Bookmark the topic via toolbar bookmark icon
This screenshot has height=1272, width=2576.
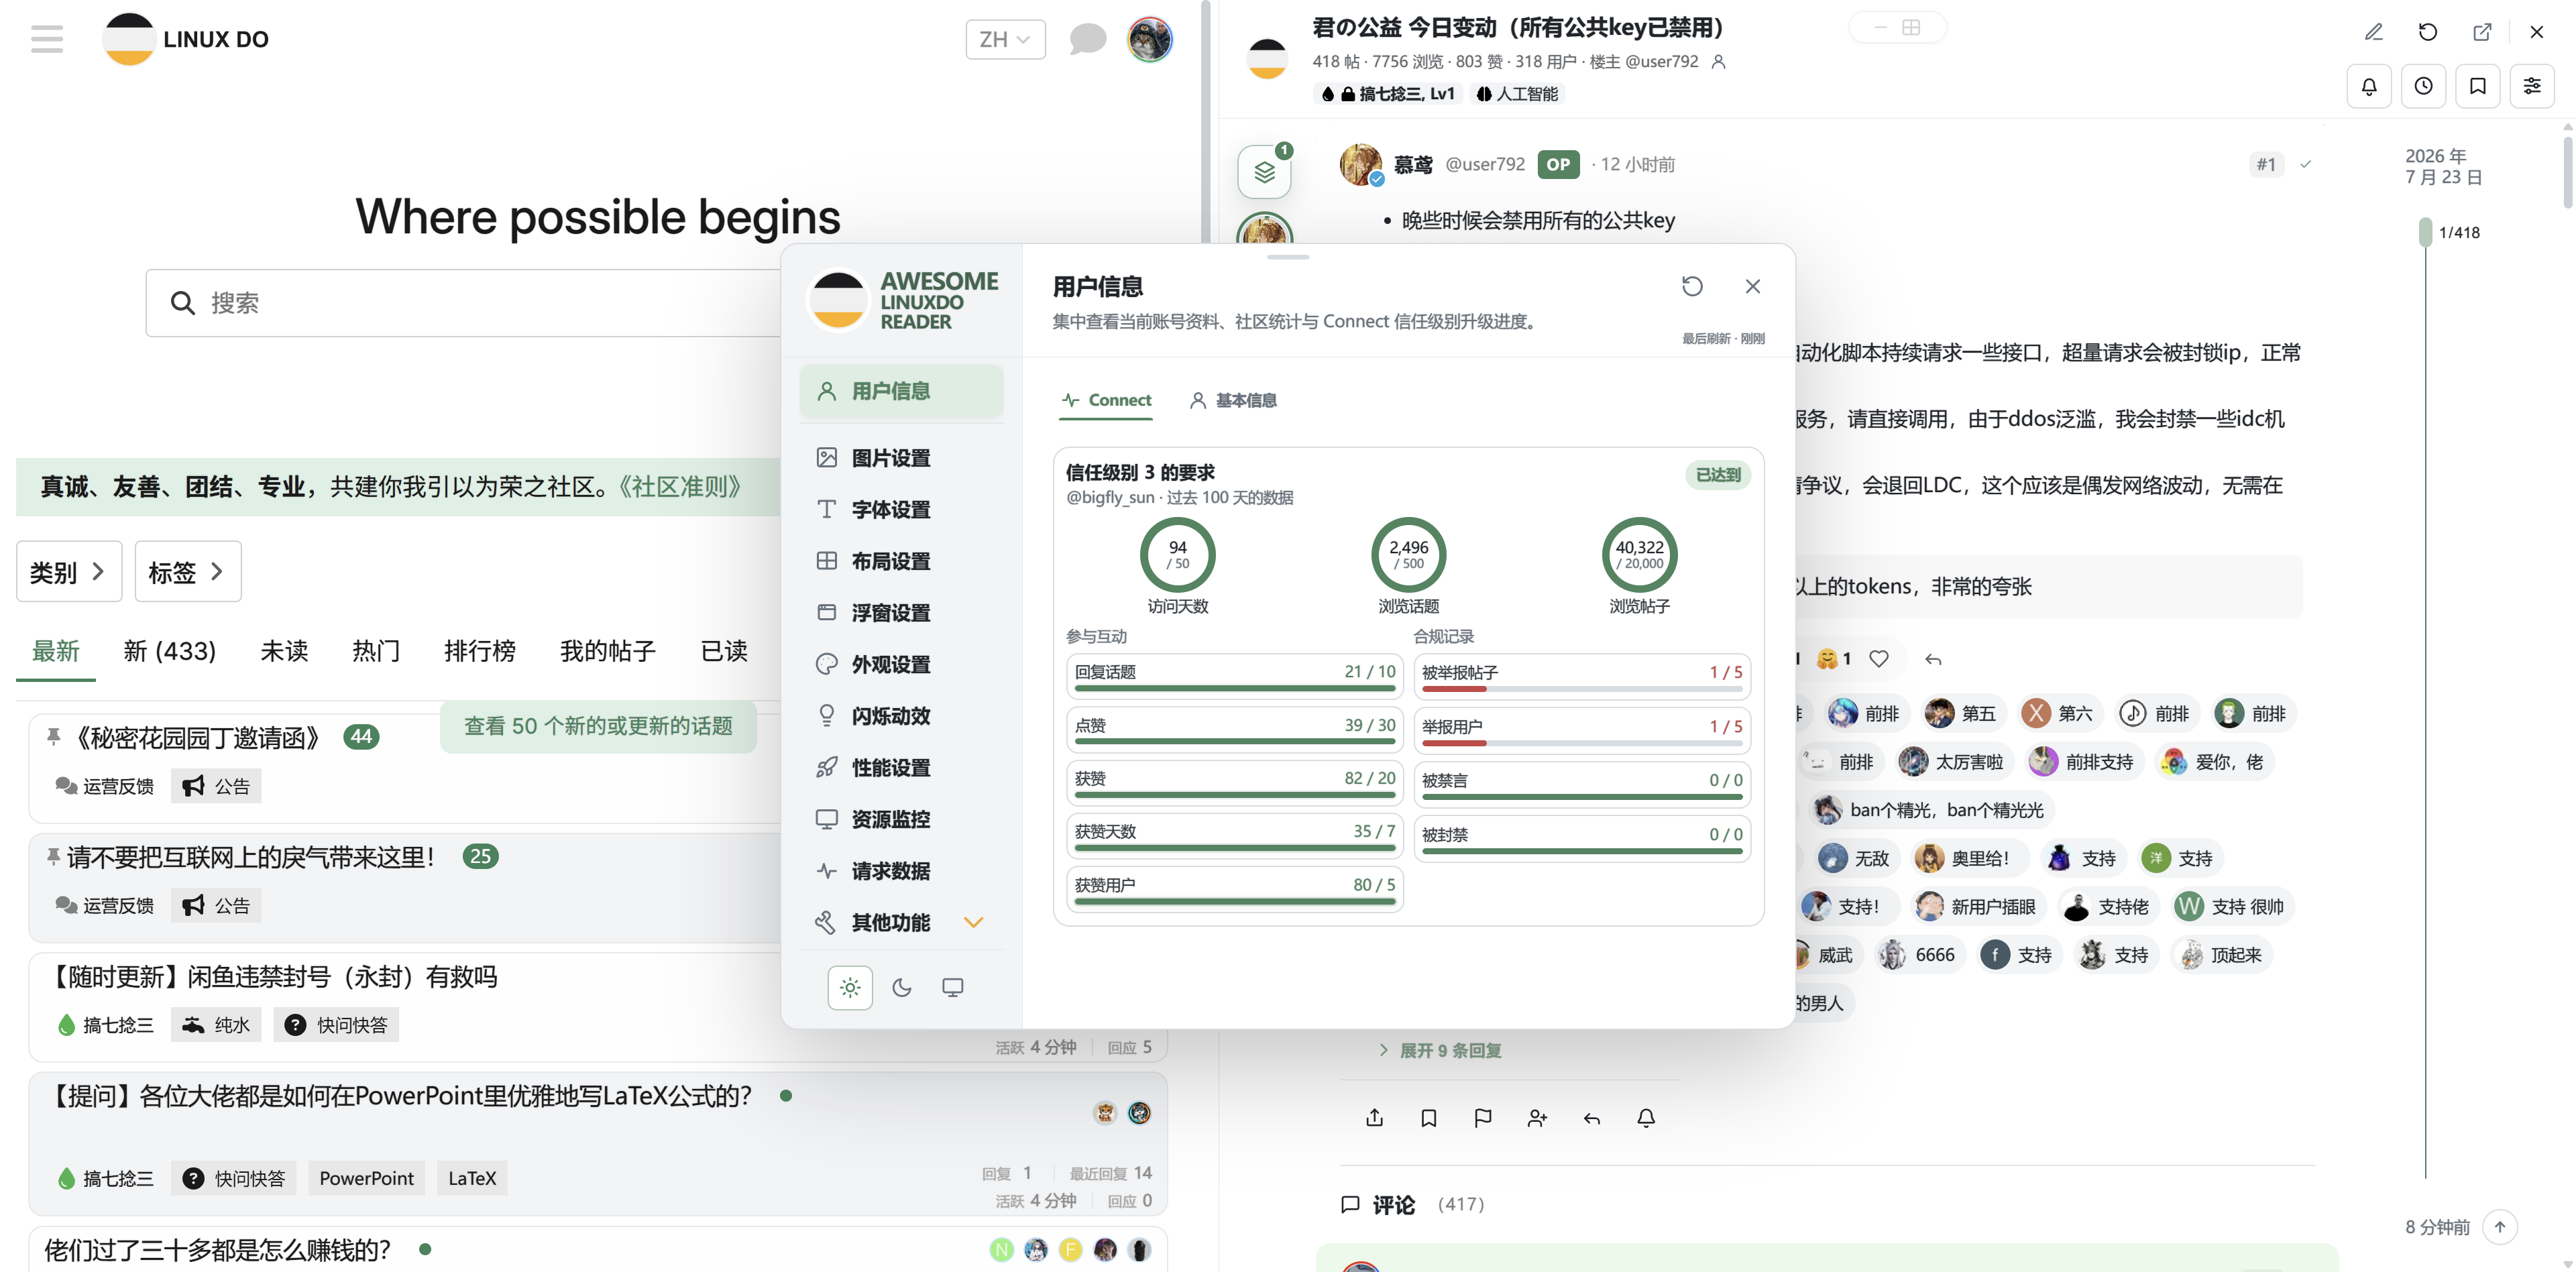[2477, 86]
